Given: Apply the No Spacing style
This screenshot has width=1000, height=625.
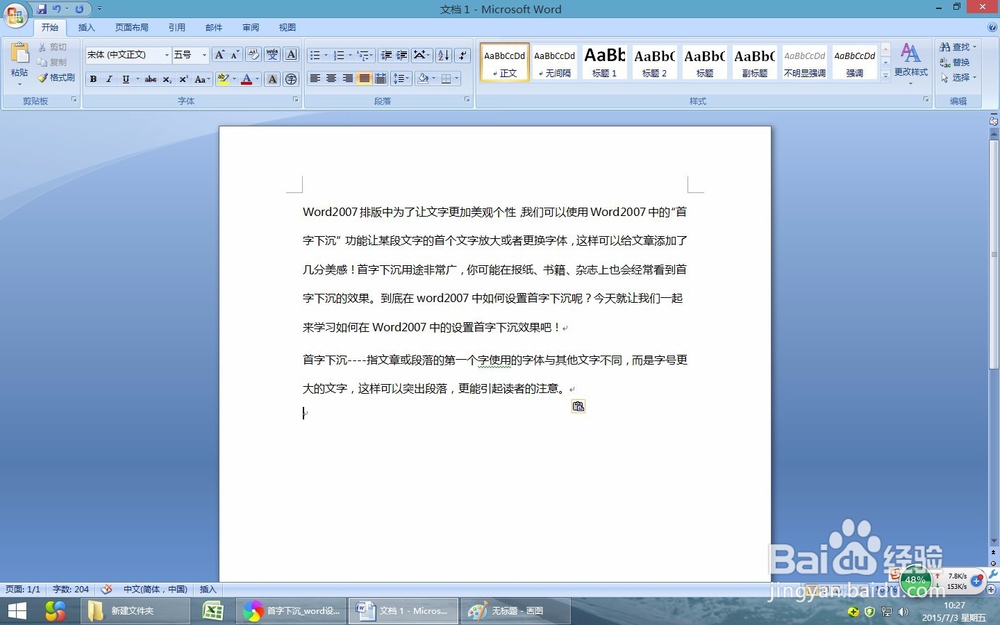Looking at the screenshot, I should (554, 62).
